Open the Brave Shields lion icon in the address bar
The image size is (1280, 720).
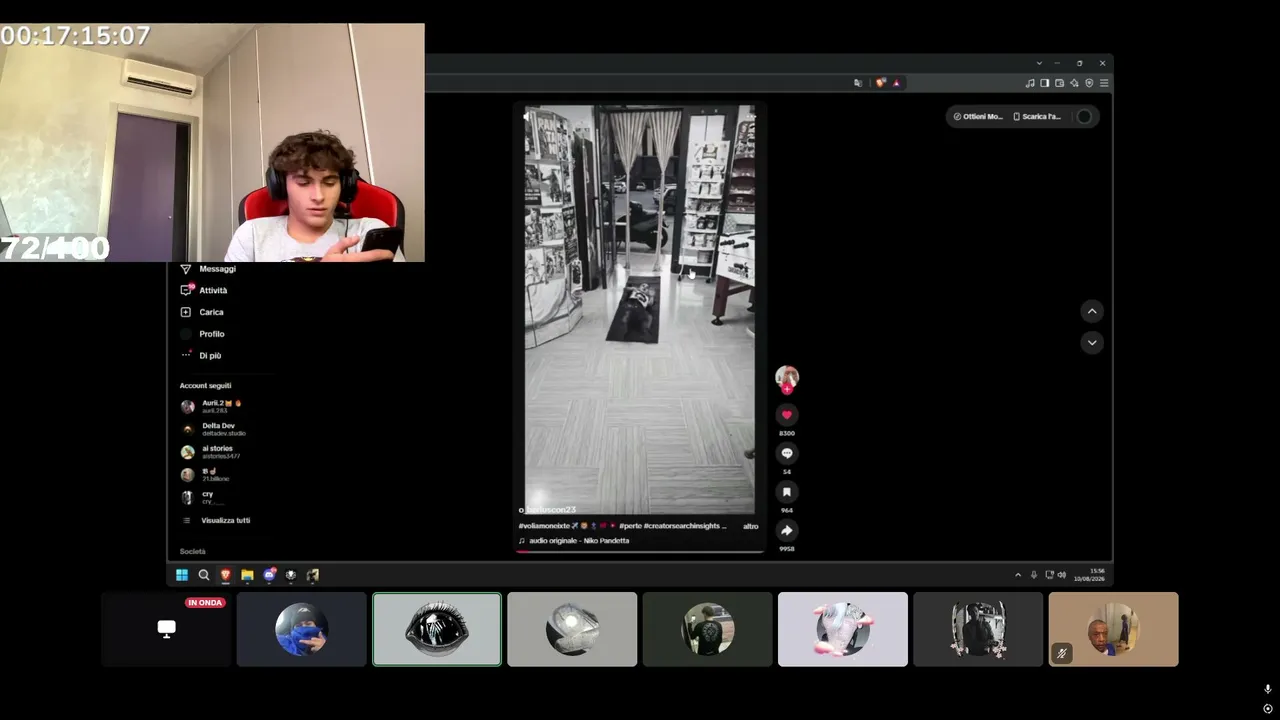(x=880, y=83)
